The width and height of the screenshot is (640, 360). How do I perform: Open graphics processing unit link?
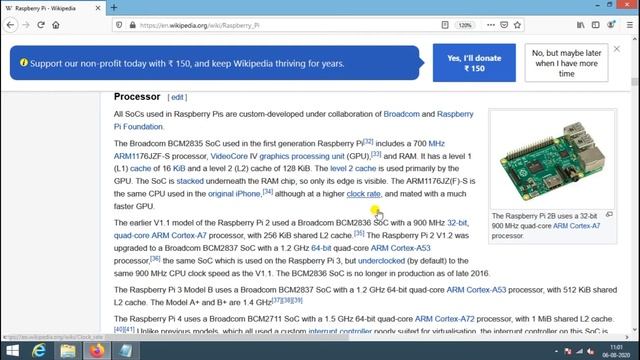point(302,156)
